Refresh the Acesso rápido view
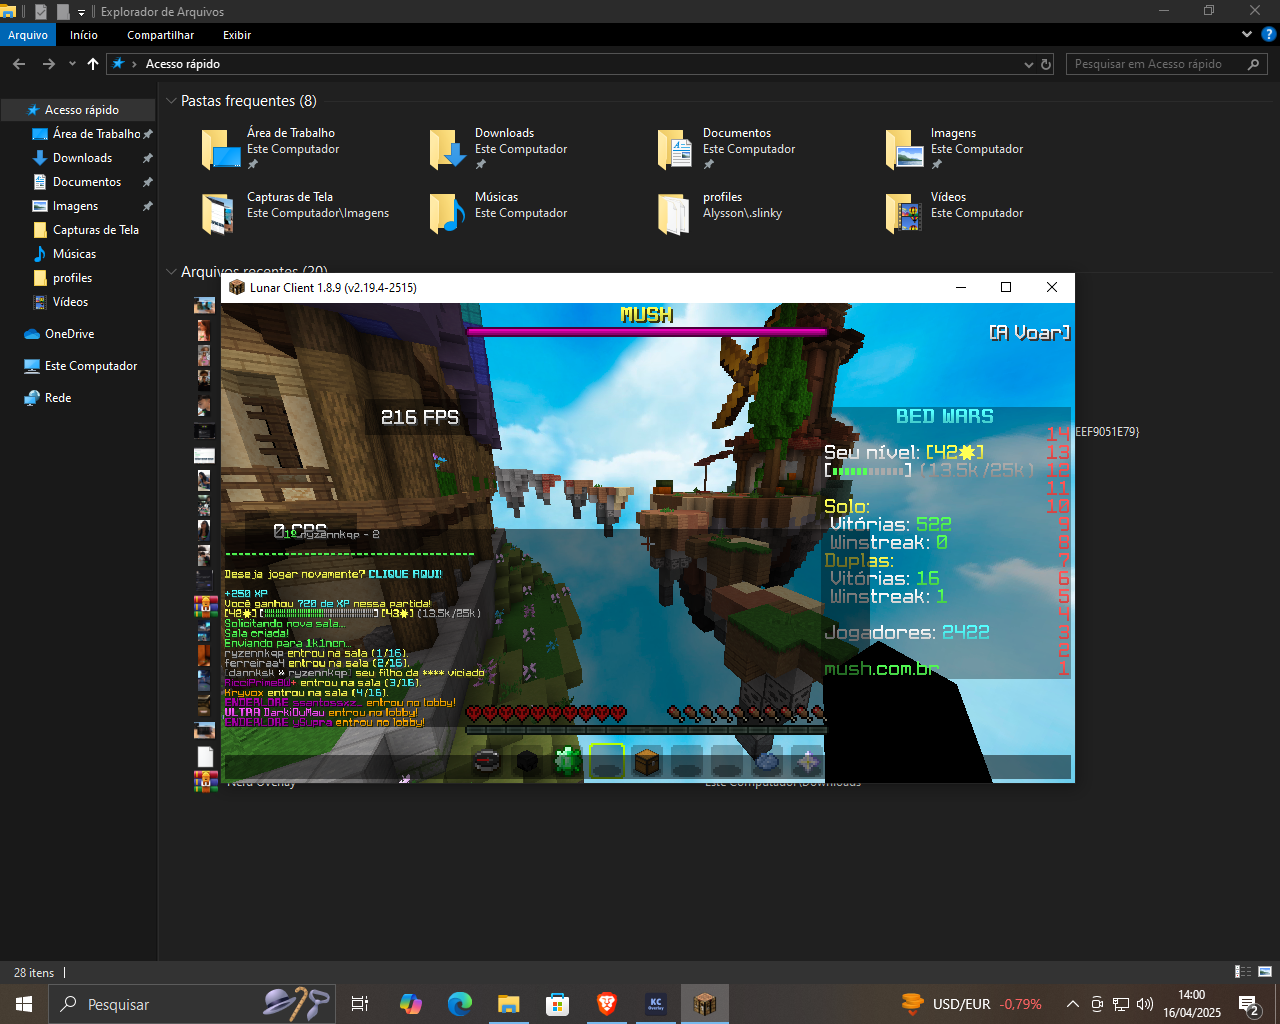1280x1024 pixels. coord(1046,64)
